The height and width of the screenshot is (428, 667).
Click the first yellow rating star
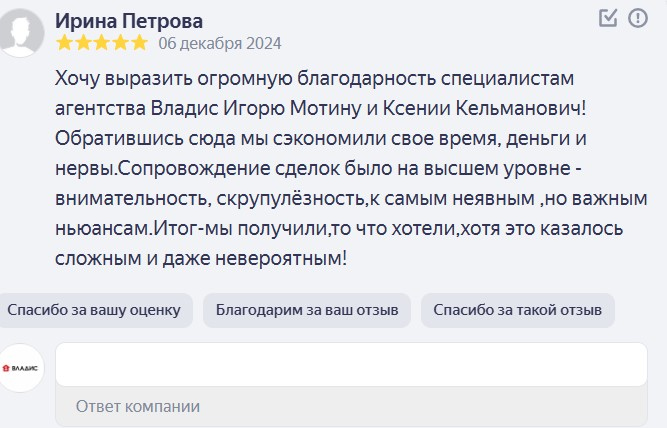click(x=65, y=43)
